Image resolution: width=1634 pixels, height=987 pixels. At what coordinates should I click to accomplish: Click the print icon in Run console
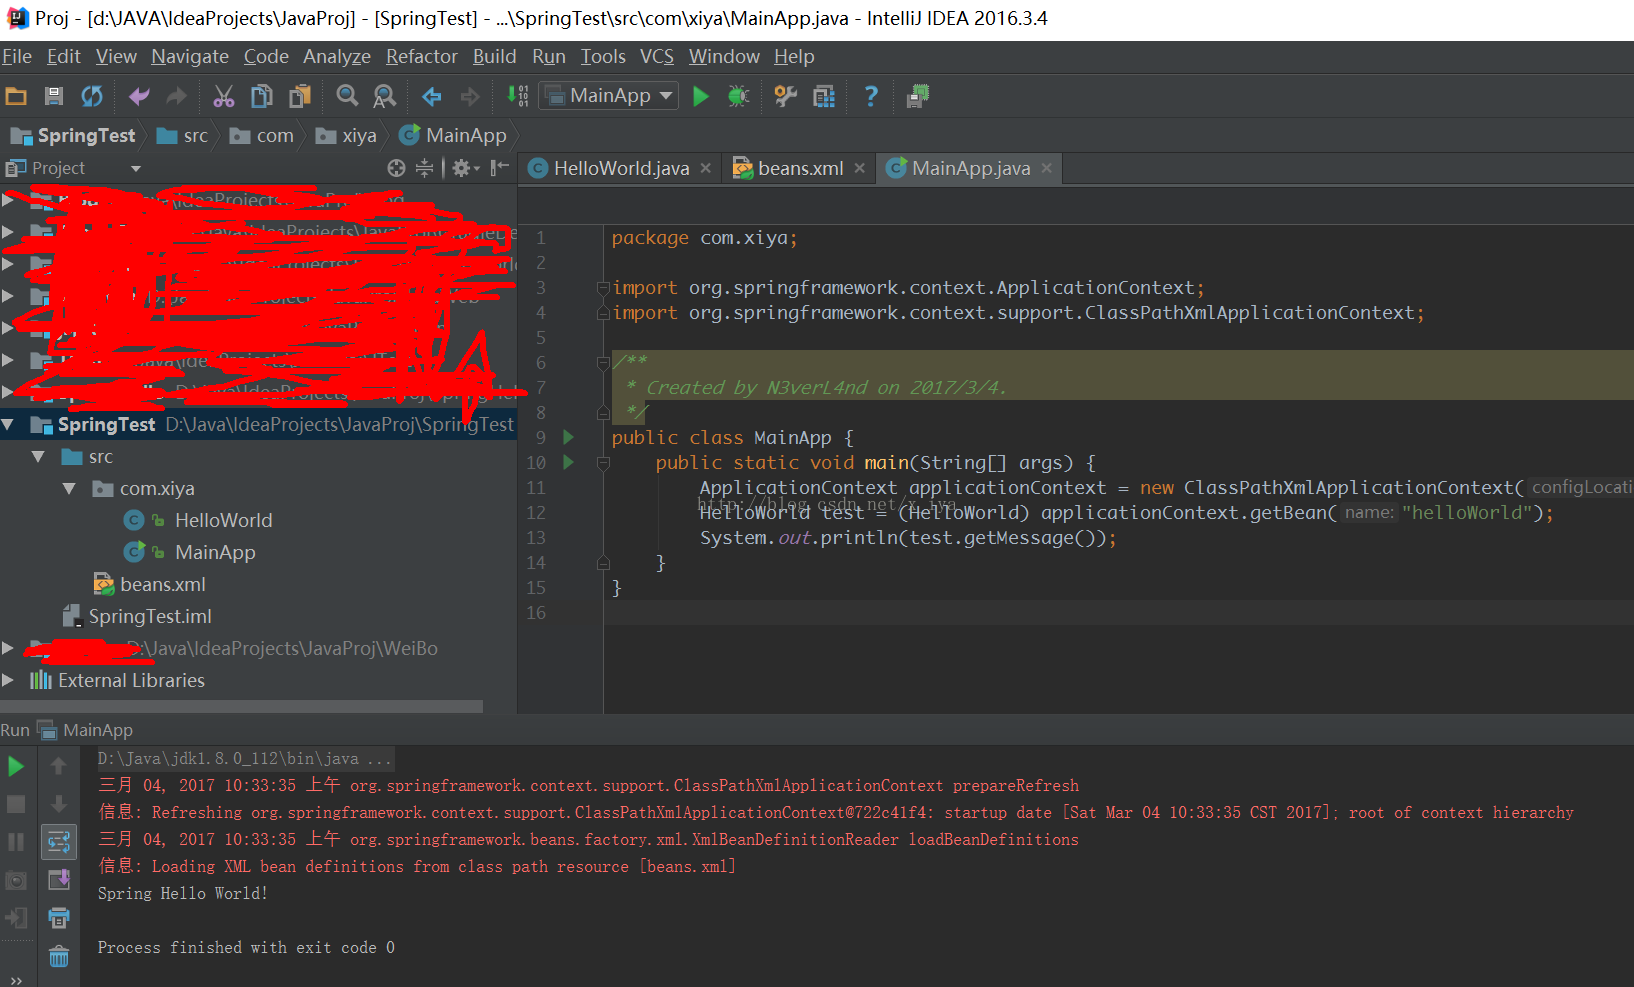coord(59,918)
